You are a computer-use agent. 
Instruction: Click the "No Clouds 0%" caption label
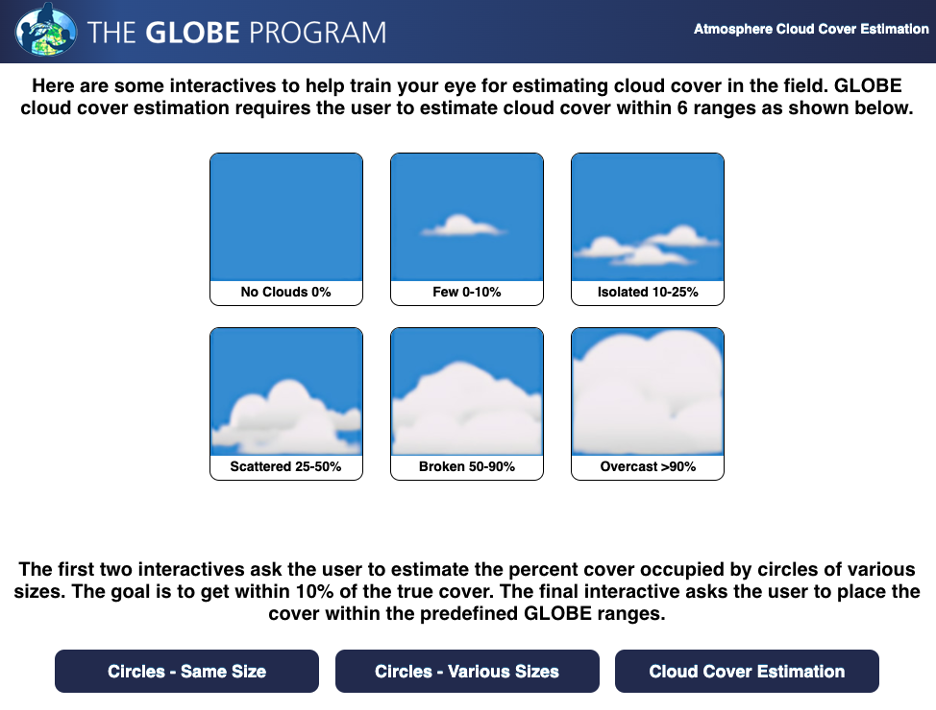coord(286,293)
